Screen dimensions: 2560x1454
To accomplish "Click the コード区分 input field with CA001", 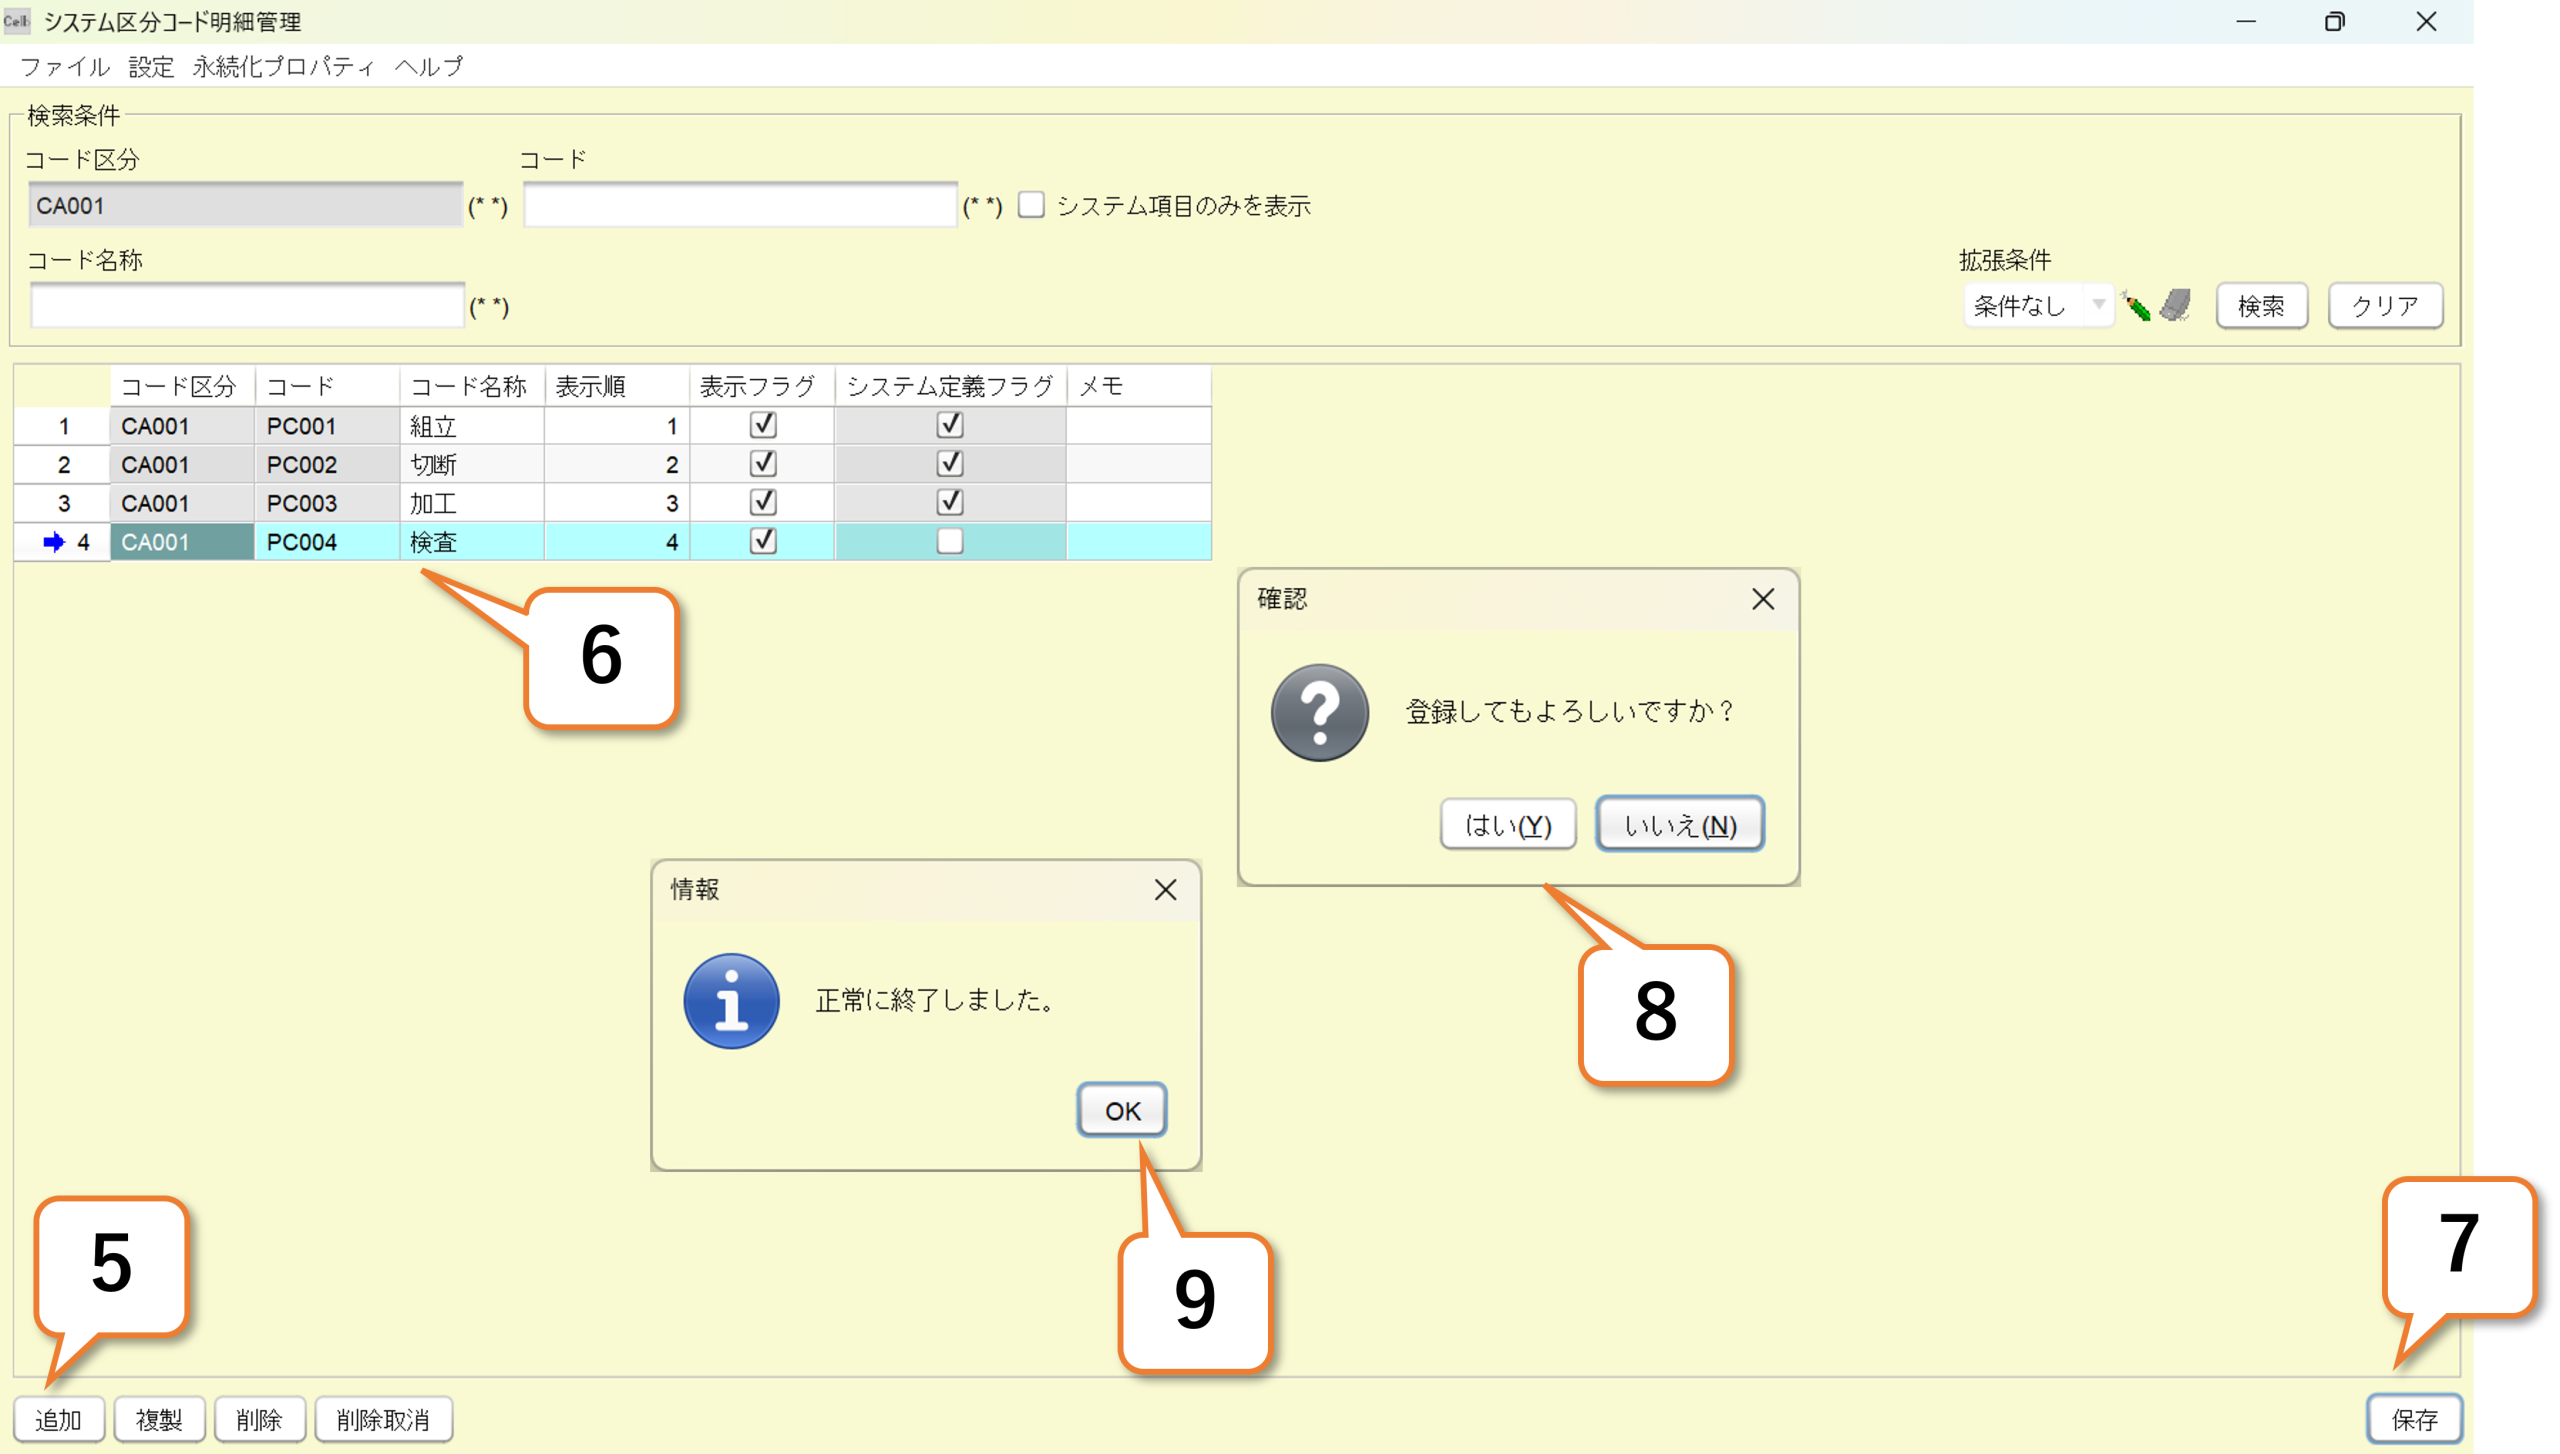I will [x=245, y=205].
